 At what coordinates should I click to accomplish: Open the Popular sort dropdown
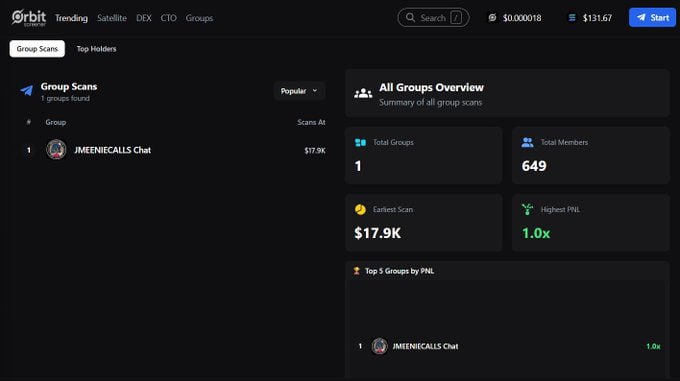tap(299, 91)
